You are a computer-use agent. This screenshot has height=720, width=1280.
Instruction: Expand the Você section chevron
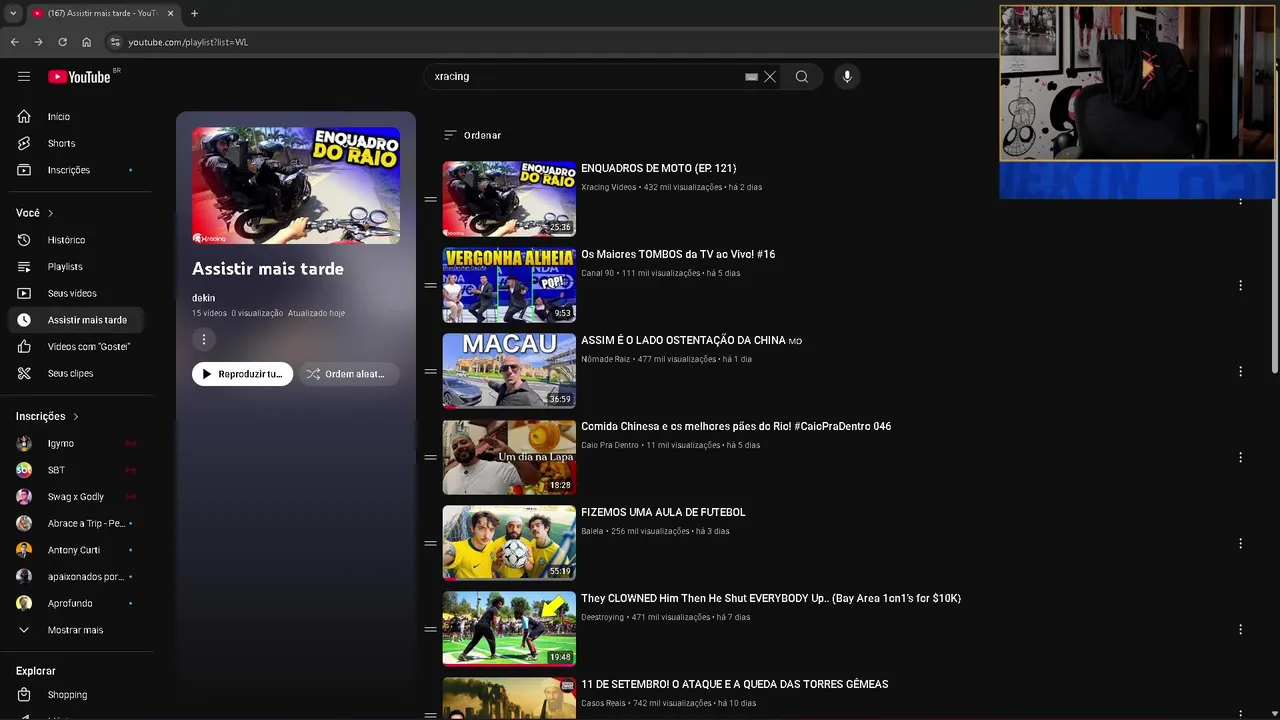click(50, 213)
